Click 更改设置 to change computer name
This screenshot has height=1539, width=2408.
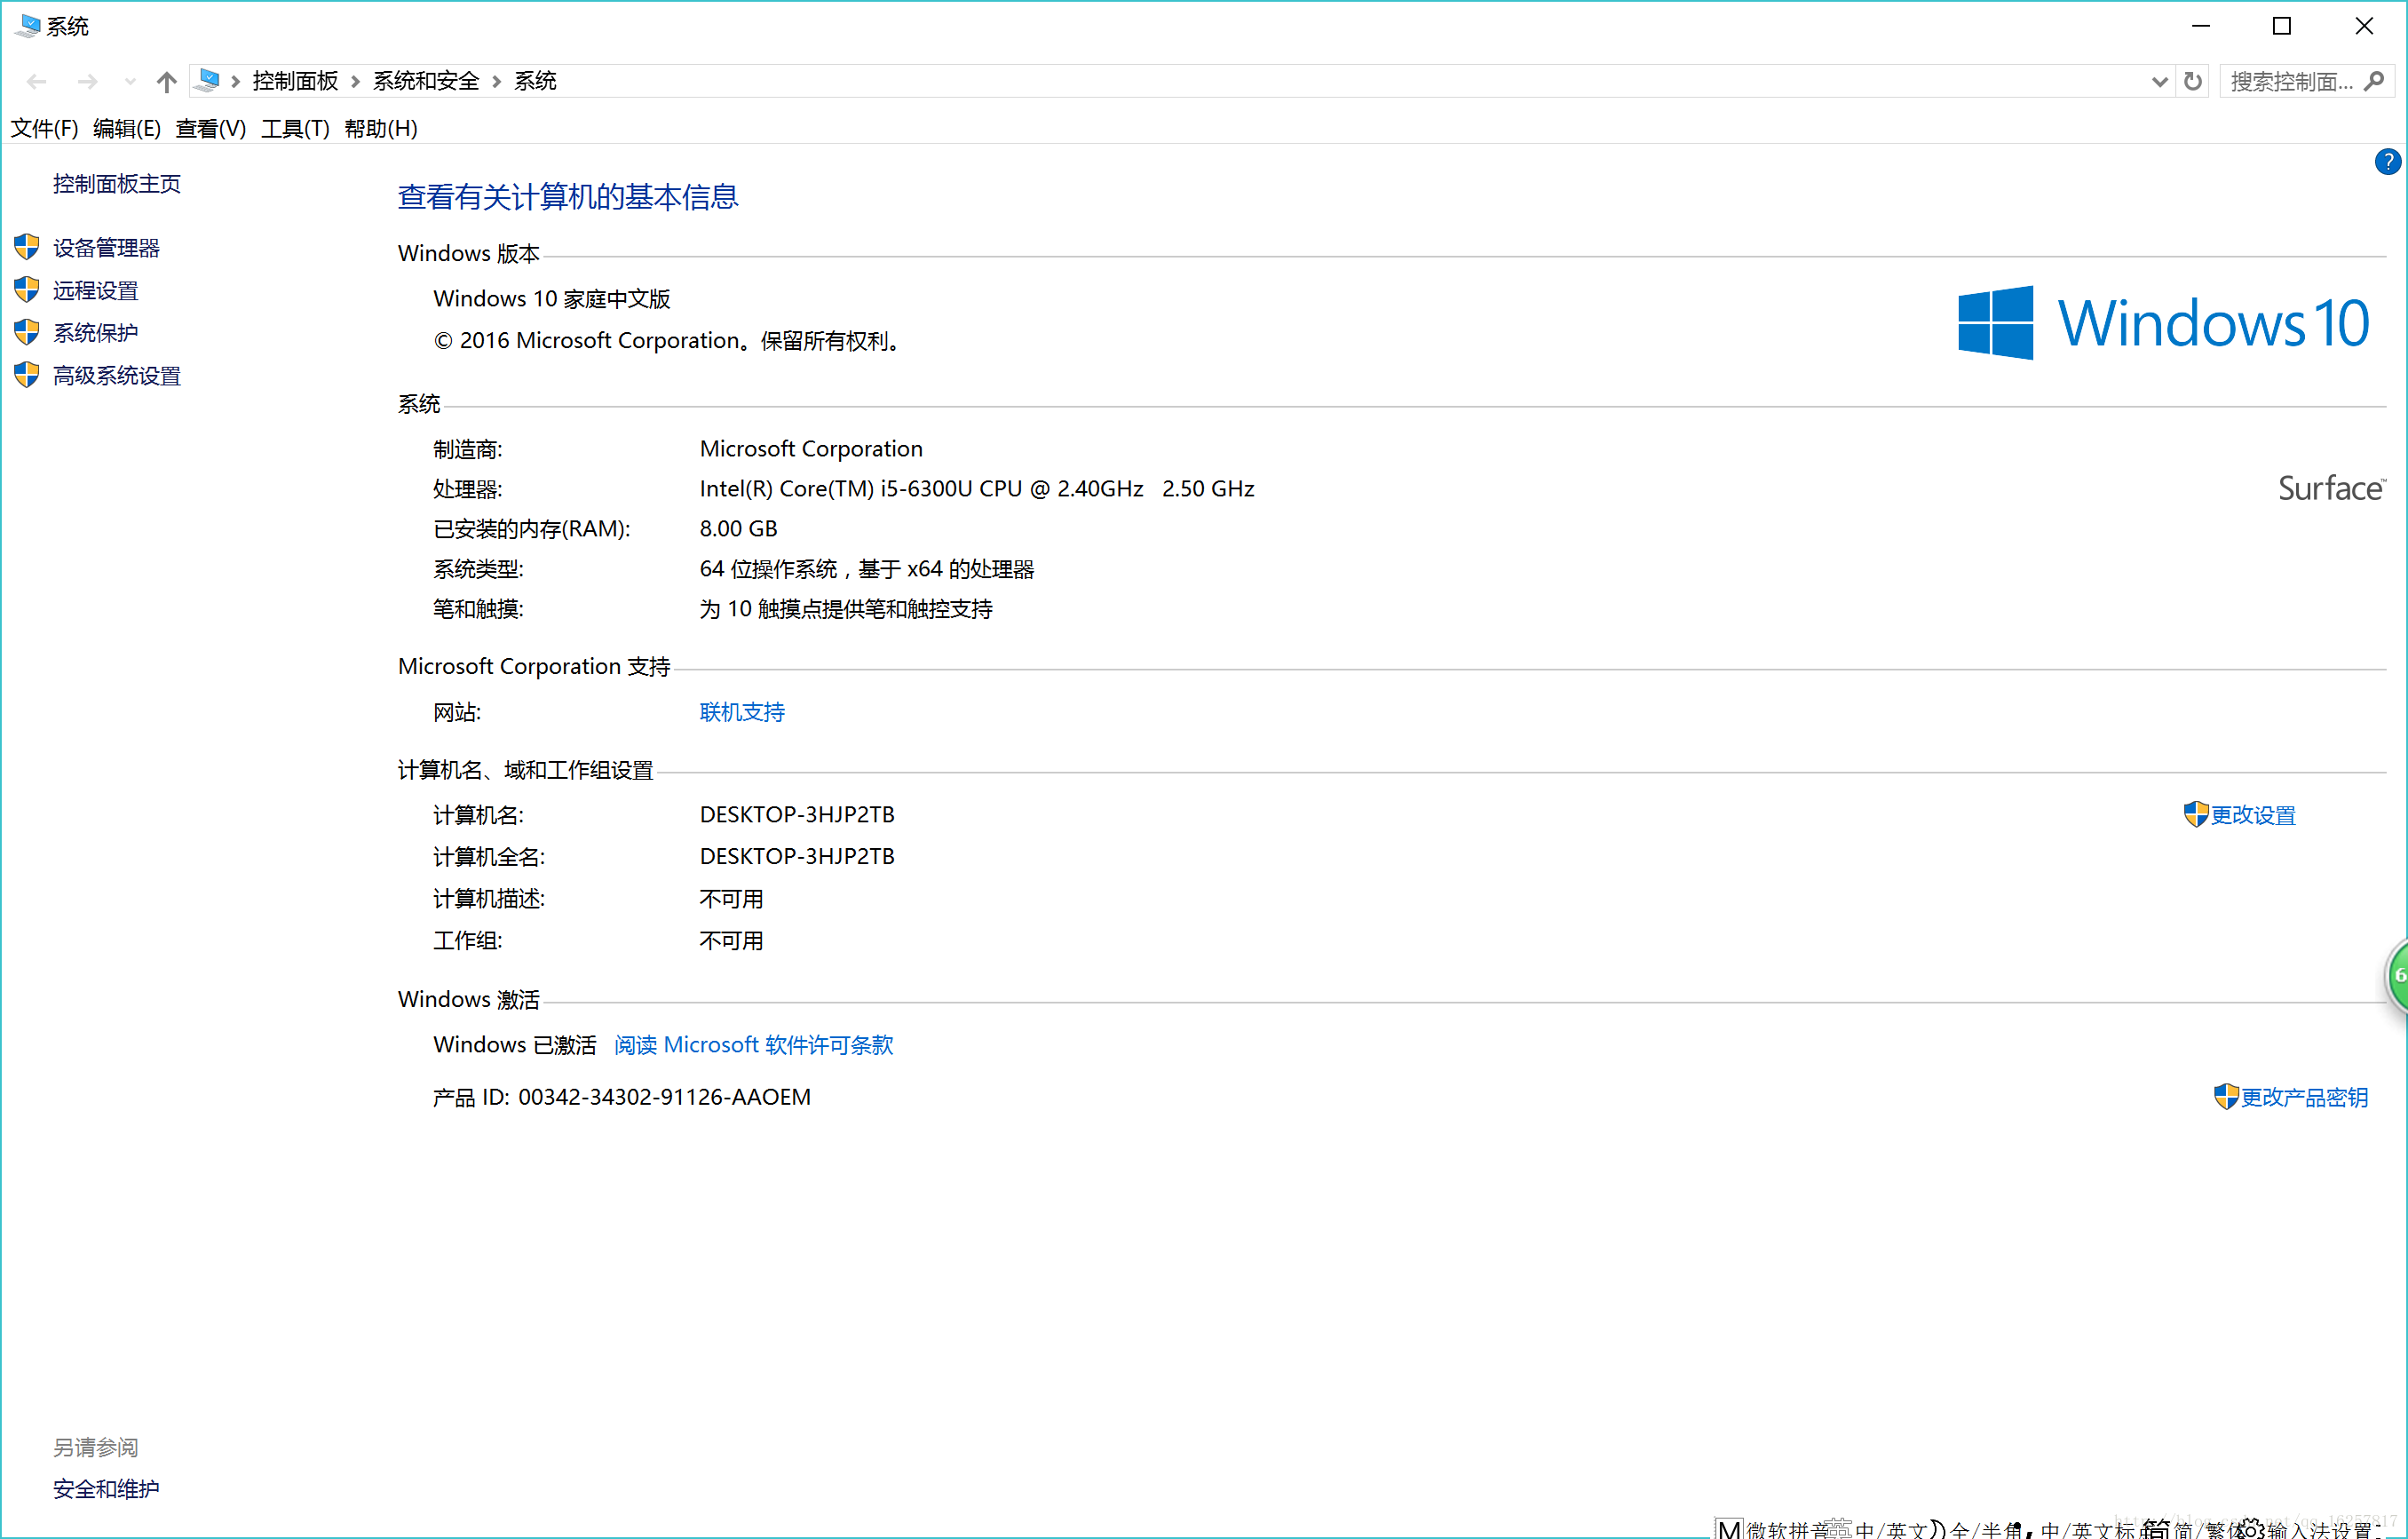2253,815
